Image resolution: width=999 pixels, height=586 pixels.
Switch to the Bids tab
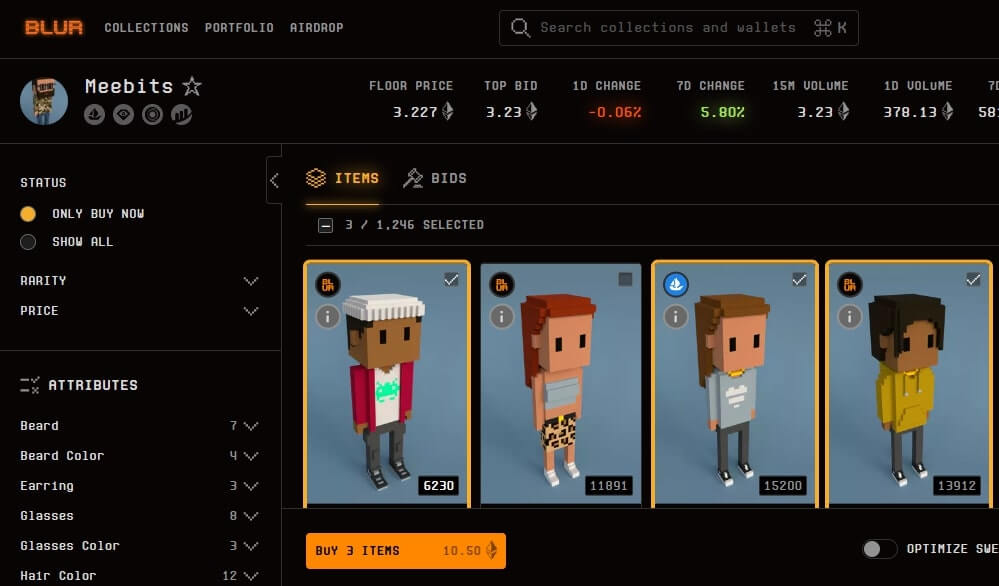tap(435, 178)
